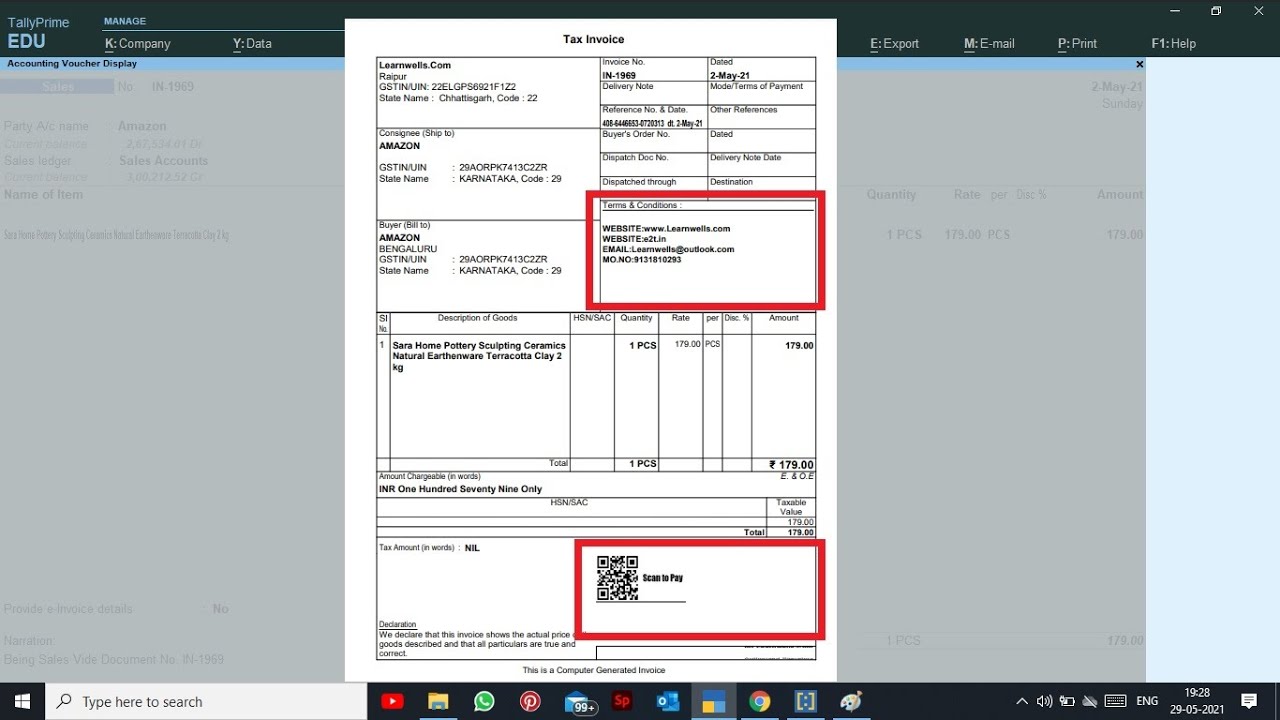Open WhatsApp from the taskbar

pyautogui.click(x=484, y=701)
